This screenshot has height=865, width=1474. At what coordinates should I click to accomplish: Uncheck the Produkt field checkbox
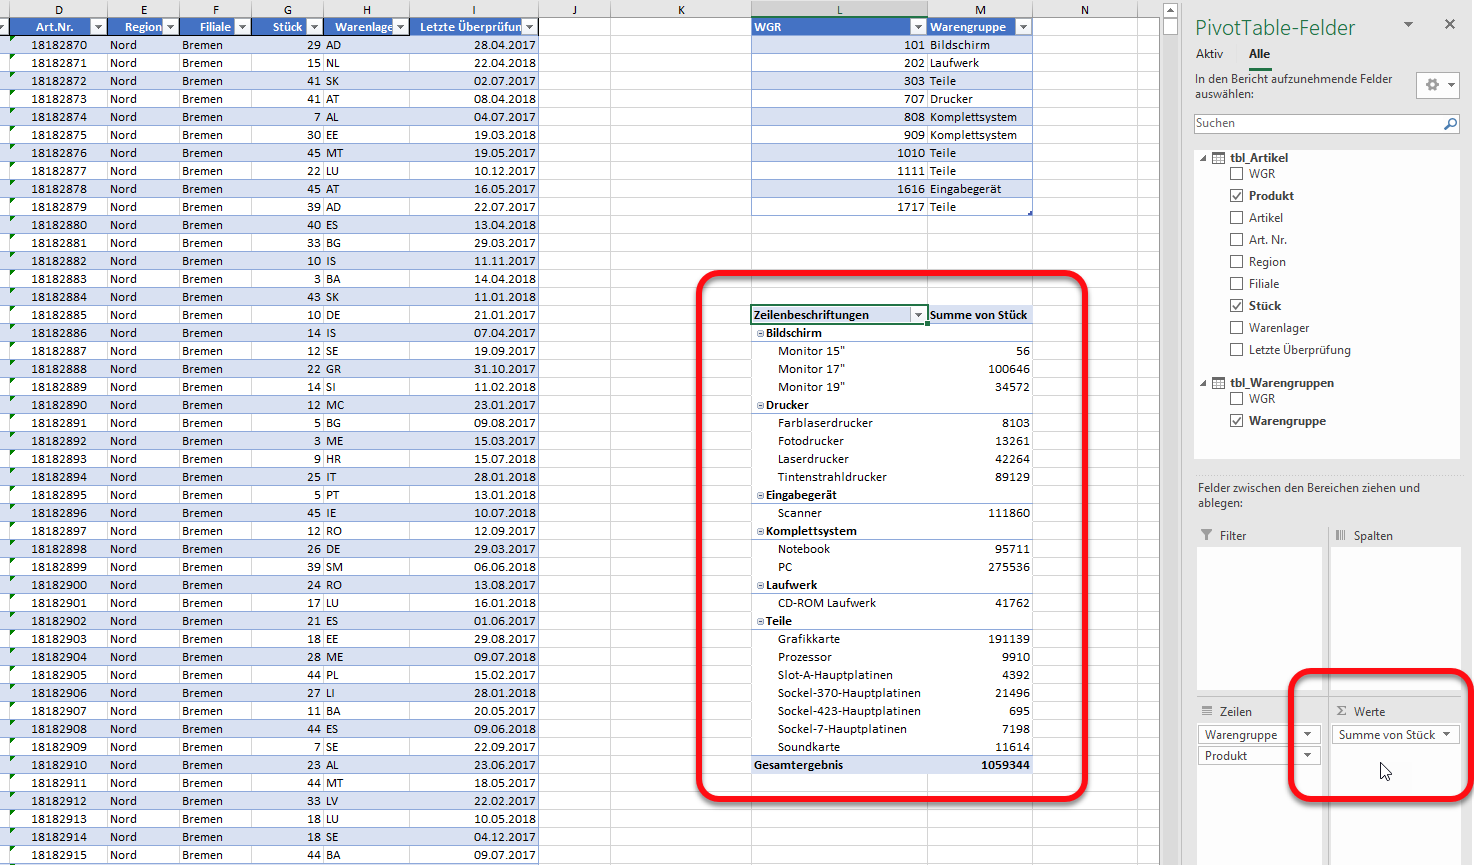(x=1237, y=196)
